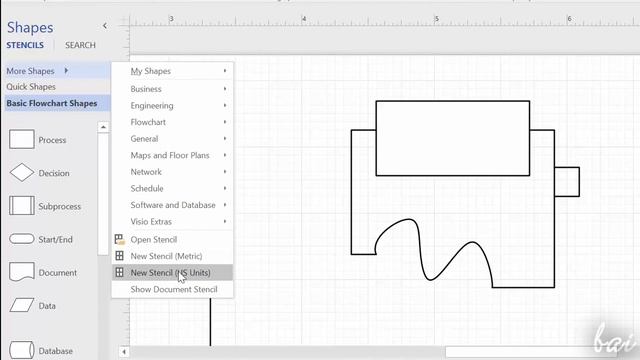Click the Database shape label
640x360 pixels.
pos(56,351)
